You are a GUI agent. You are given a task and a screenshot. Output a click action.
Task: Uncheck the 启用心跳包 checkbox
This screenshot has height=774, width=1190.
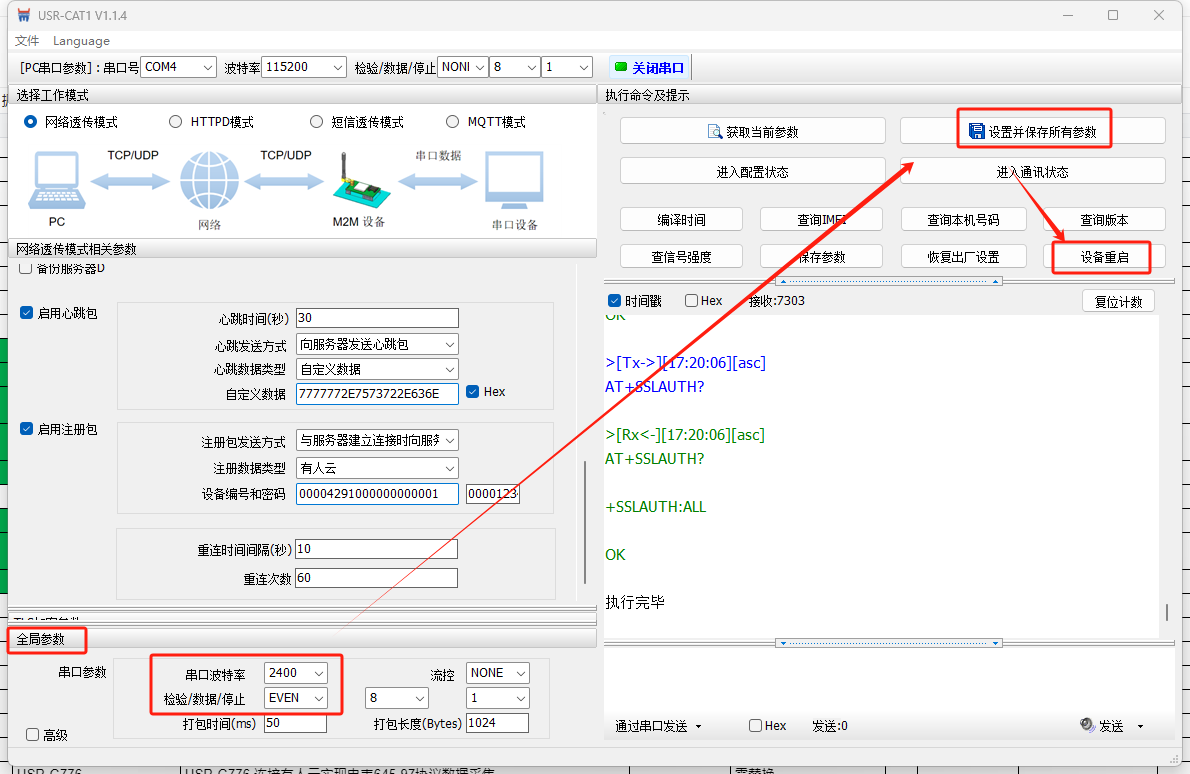coord(27,313)
